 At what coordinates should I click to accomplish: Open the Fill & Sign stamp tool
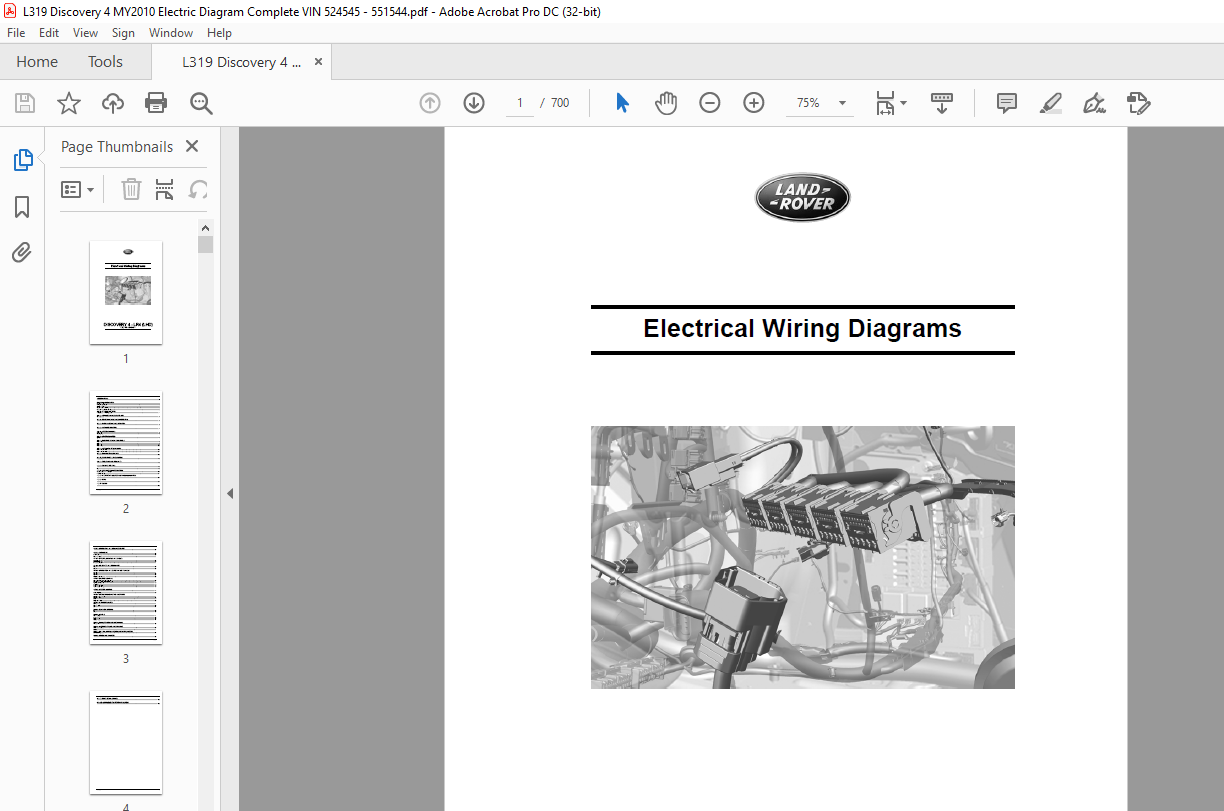point(1138,103)
